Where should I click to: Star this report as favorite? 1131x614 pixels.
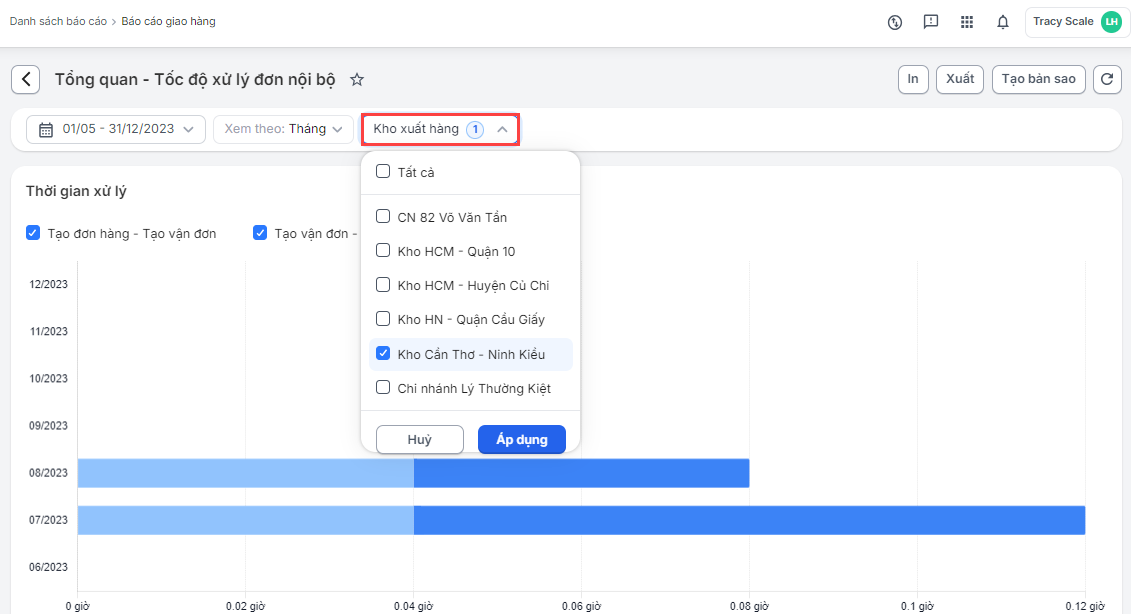click(x=357, y=80)
